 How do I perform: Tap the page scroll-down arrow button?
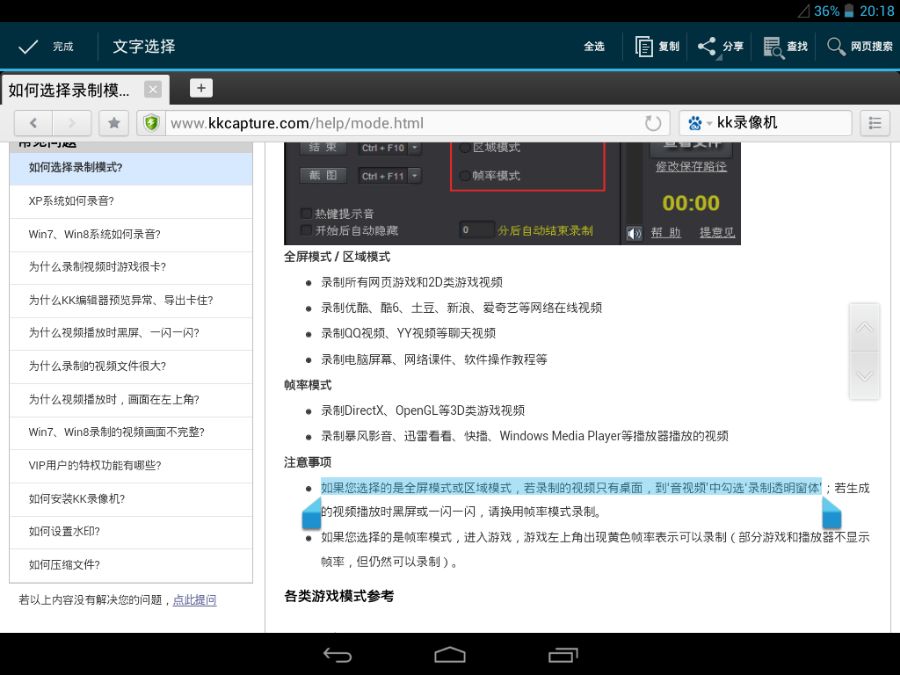tap(864, 375)
